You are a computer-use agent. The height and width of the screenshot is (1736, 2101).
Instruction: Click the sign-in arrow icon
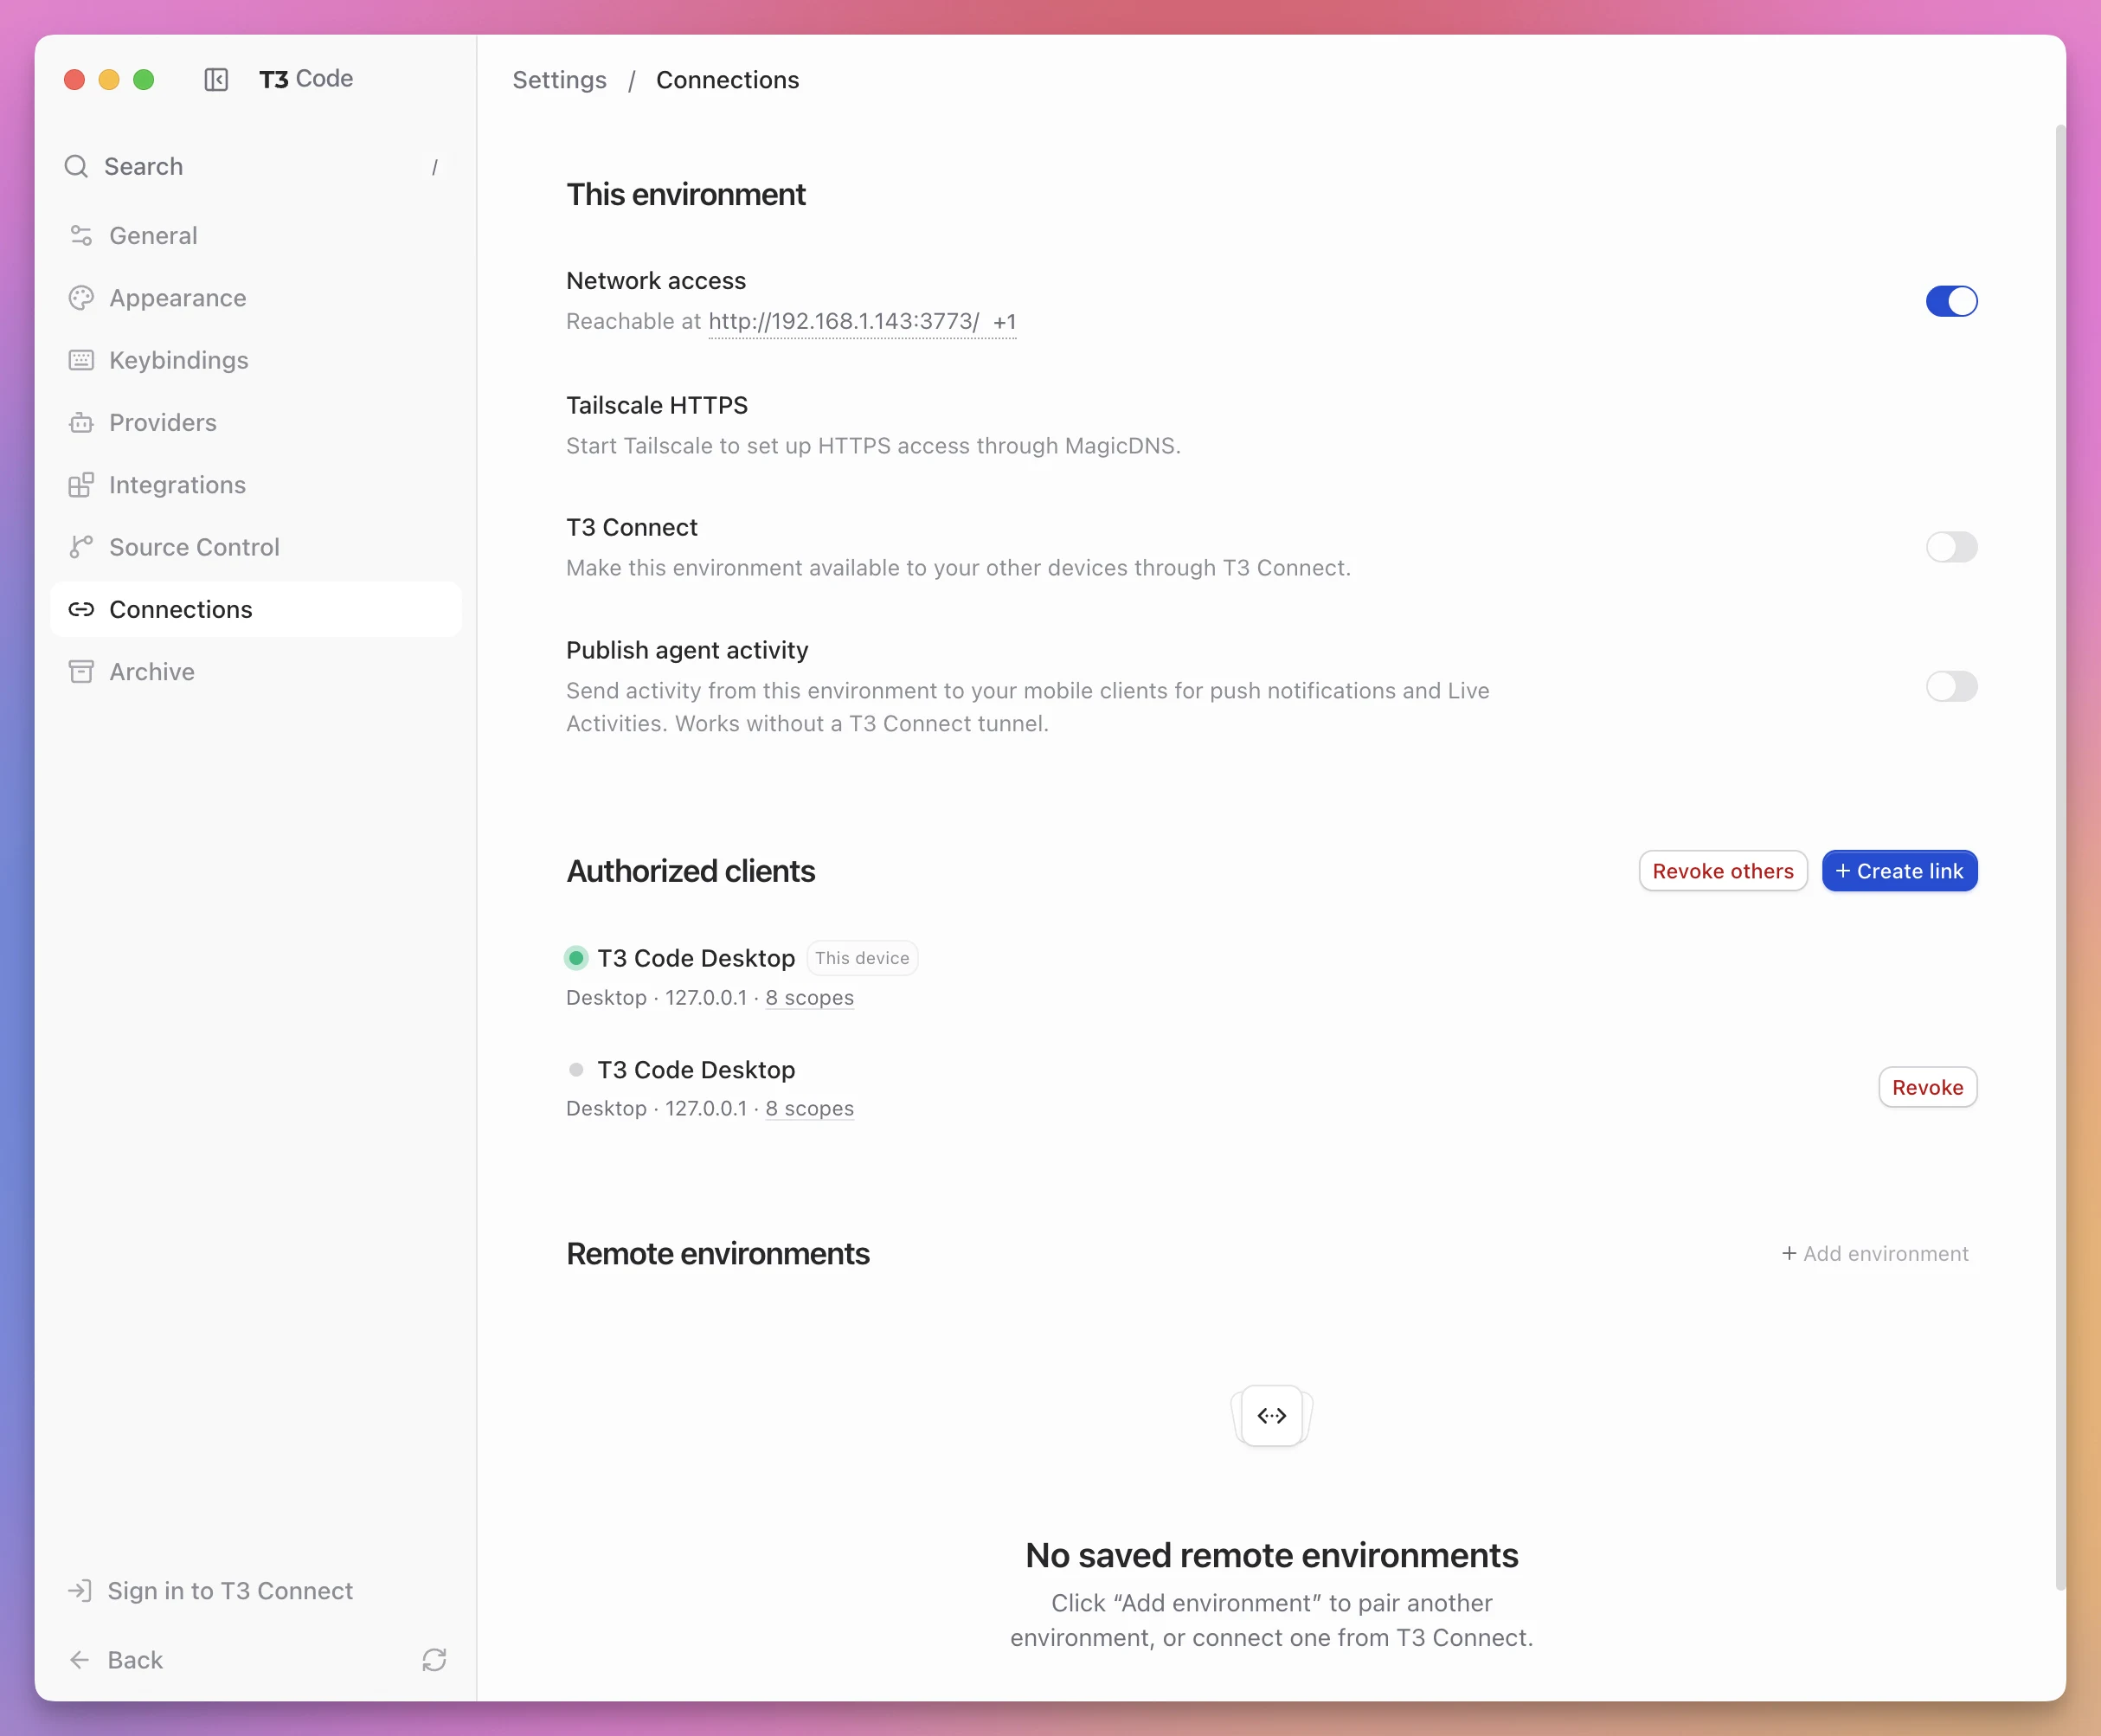(x=79, y=1591)
